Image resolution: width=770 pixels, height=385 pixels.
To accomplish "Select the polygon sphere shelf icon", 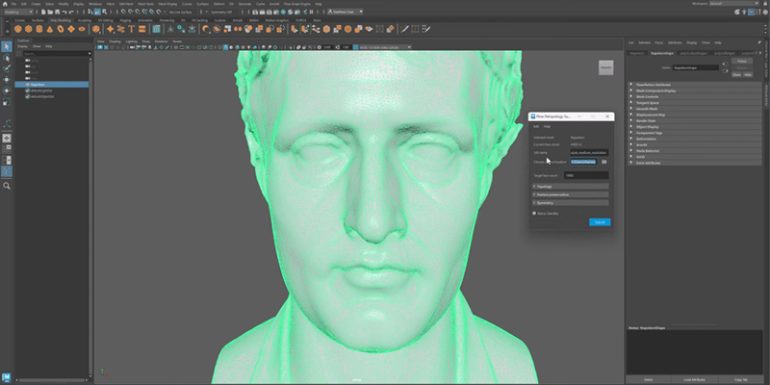I will point(18,29).
